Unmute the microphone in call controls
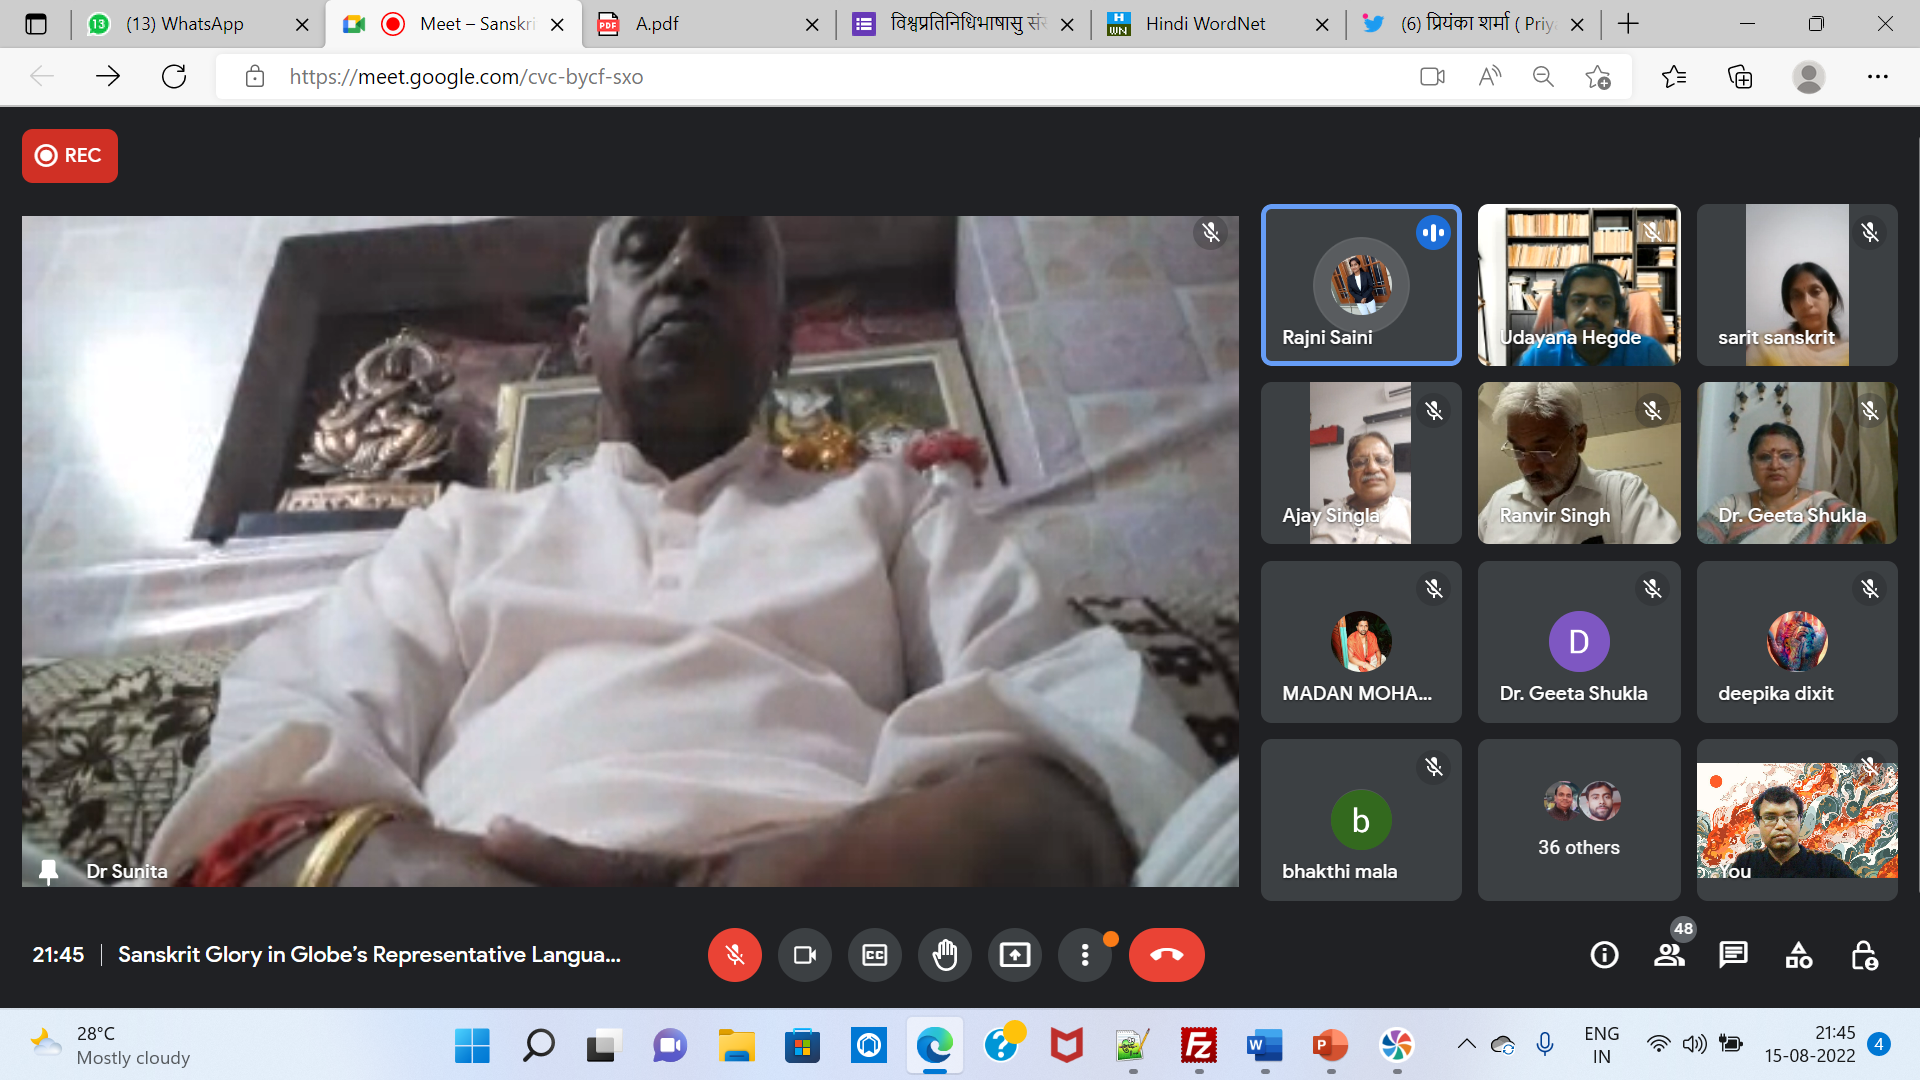 pyautogui.click(x=734, y=955)
